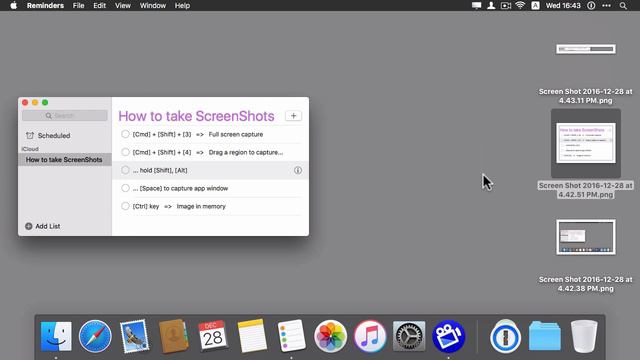
Task: Click the screen recording menu bar icon
Action: tap(506, 6)
